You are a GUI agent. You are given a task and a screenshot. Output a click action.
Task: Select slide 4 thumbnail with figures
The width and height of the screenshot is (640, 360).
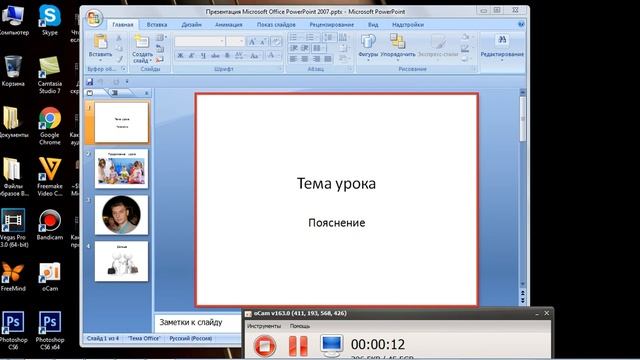tap(121, 261)
